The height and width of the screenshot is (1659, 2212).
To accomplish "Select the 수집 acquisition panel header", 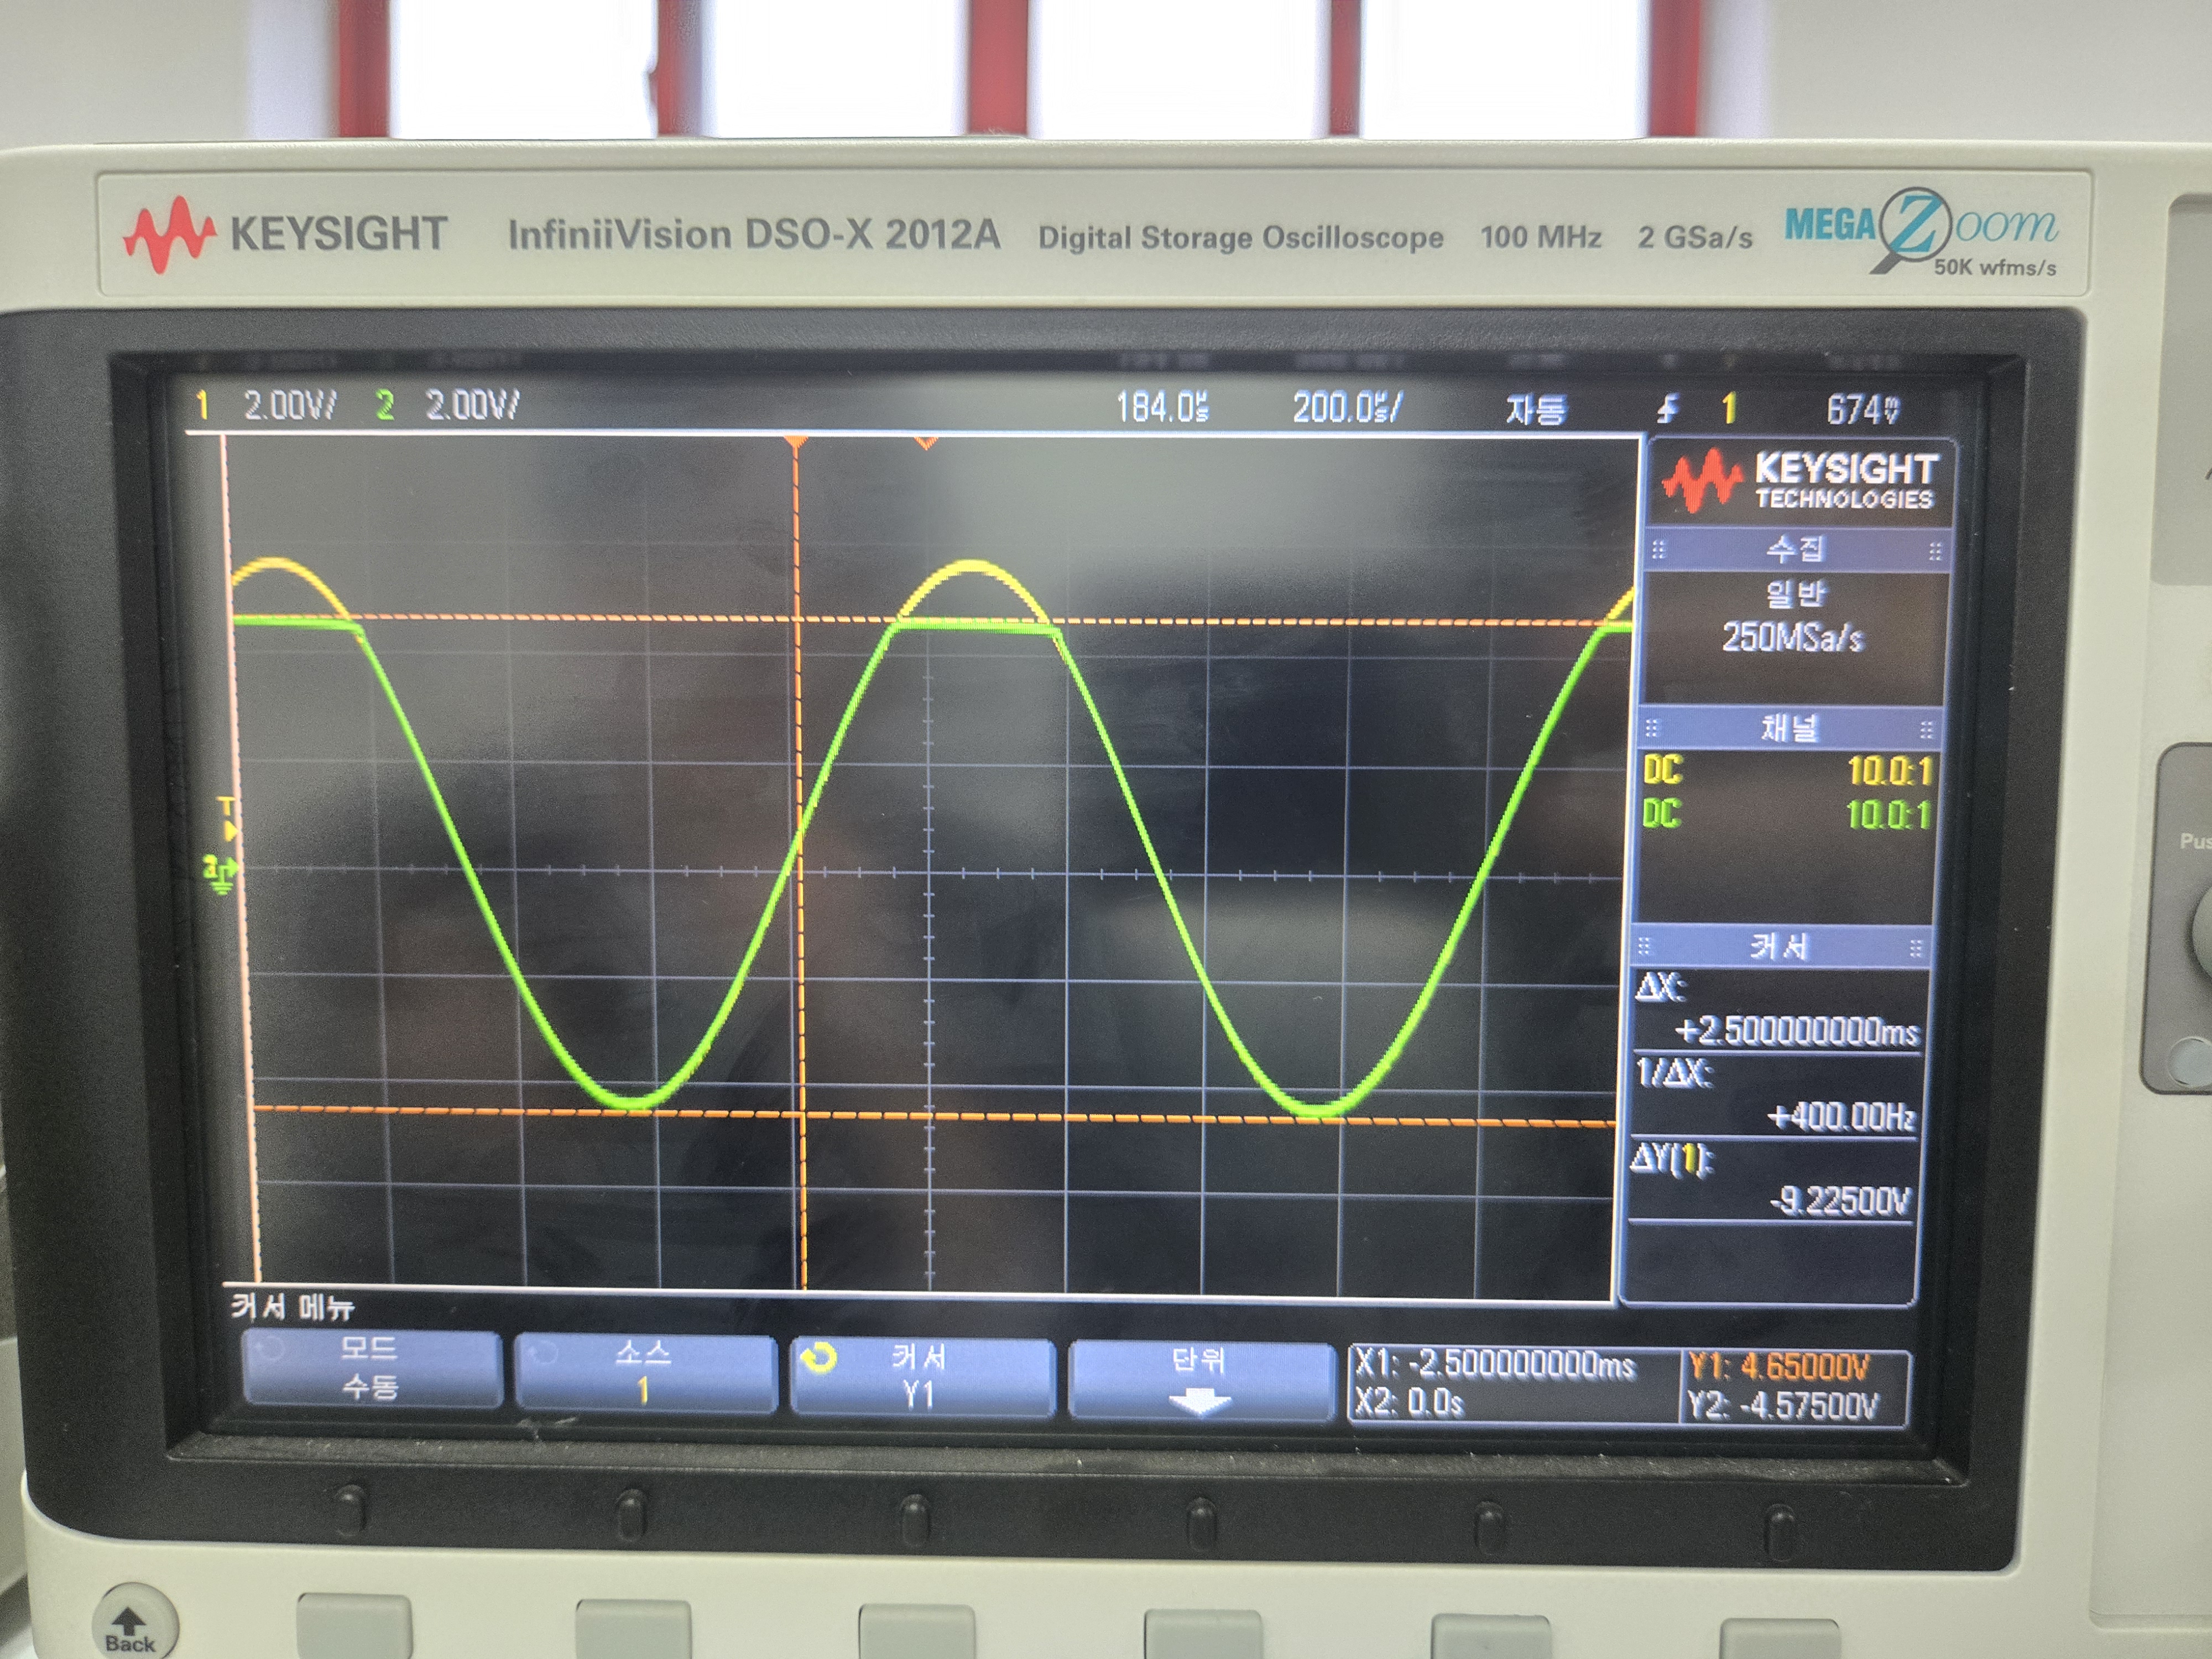I will 1795,549.
